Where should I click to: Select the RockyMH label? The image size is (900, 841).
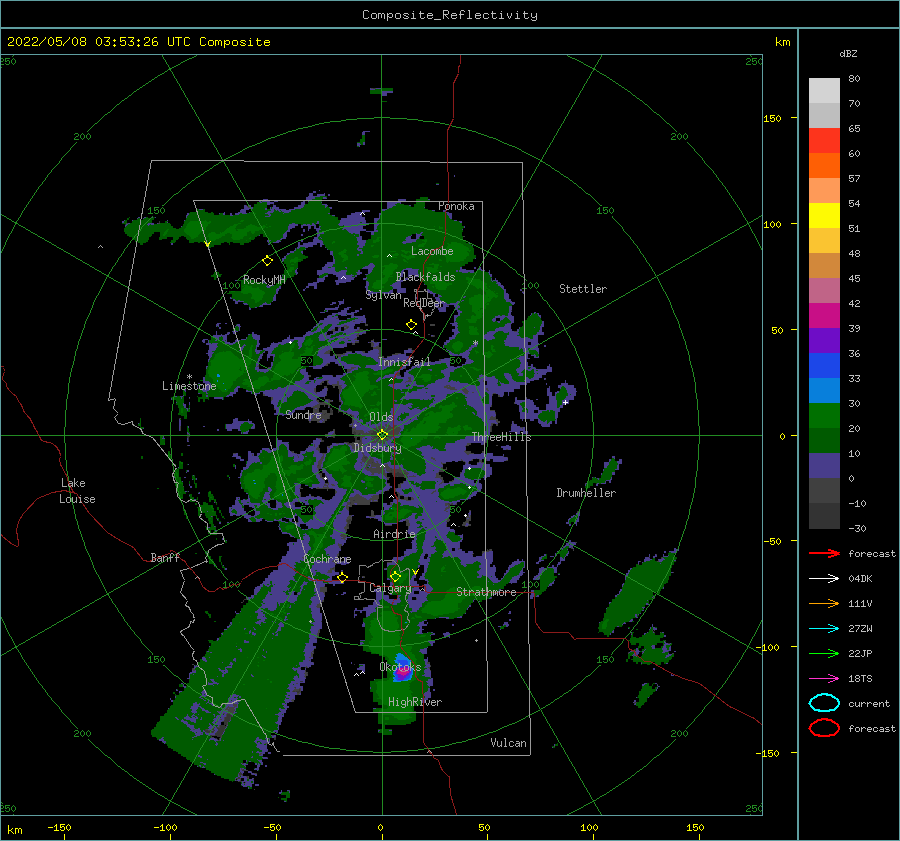coord(264,280)
